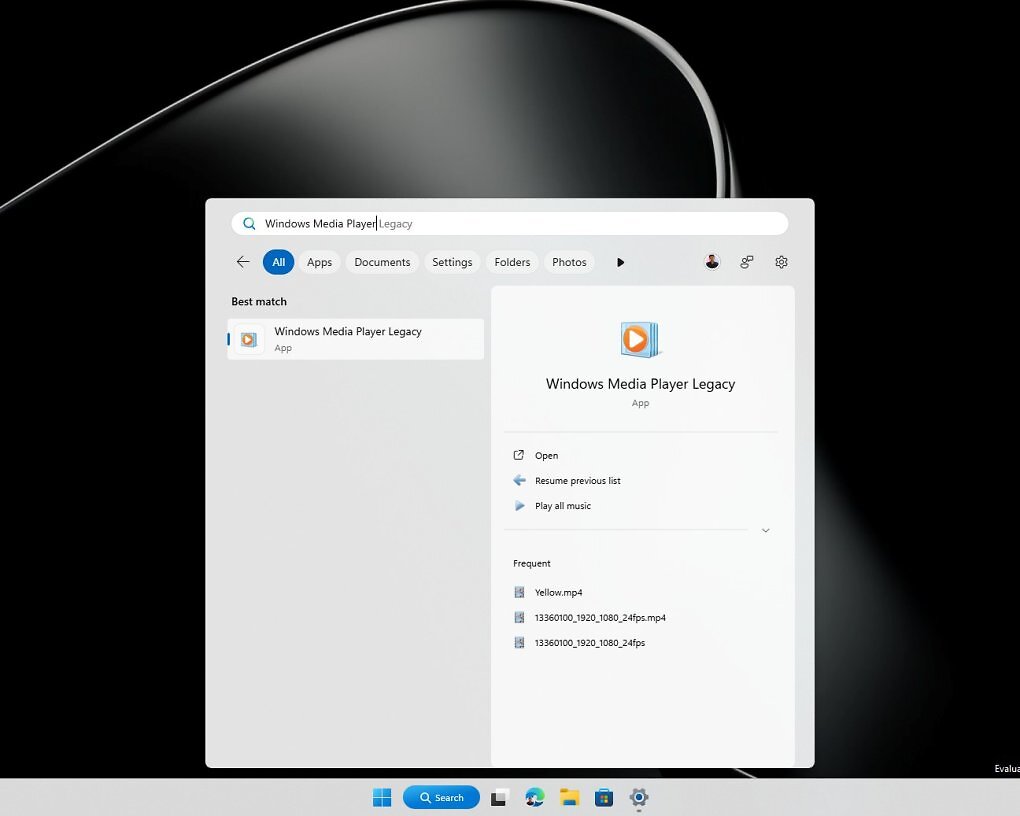Screen dimensions: 1020x816
Task: Click the Yellow.mp4 video file icon
Action: tap(519, 592)
